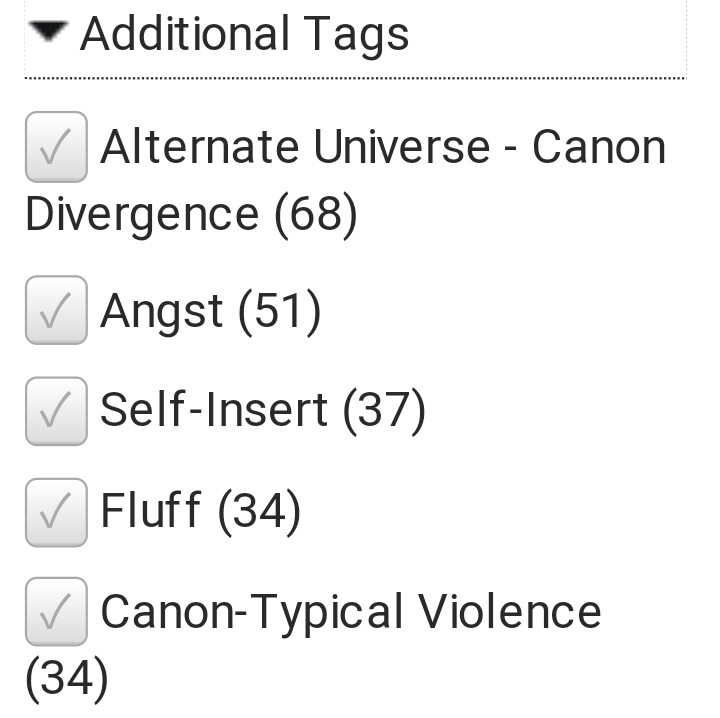Click the (51) count beside Angst
This screenshot has height=718, width=720.
(279, 311)
